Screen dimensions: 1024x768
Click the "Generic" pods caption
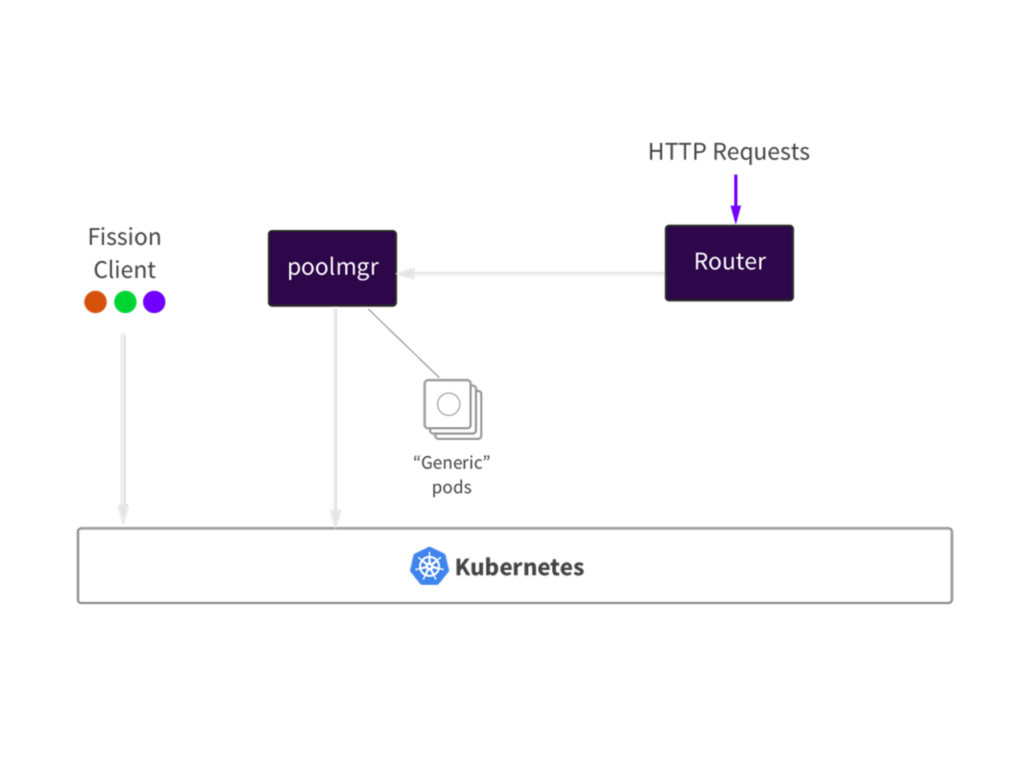[451, 475]
